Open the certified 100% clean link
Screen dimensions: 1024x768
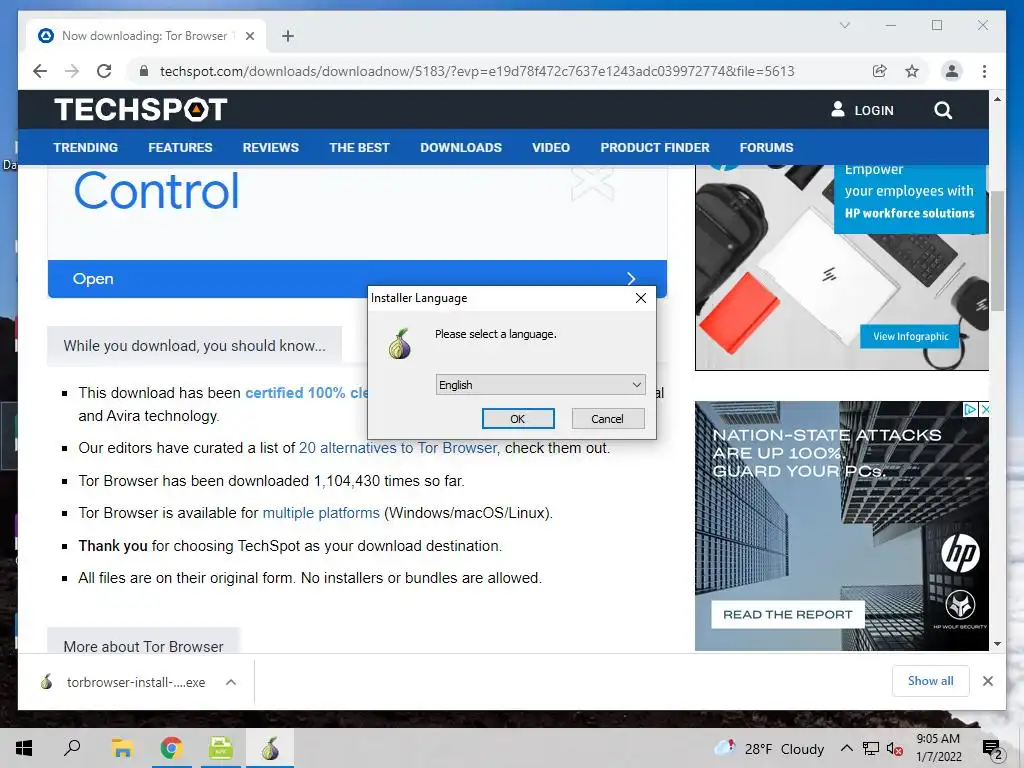[x=306, y=392]
